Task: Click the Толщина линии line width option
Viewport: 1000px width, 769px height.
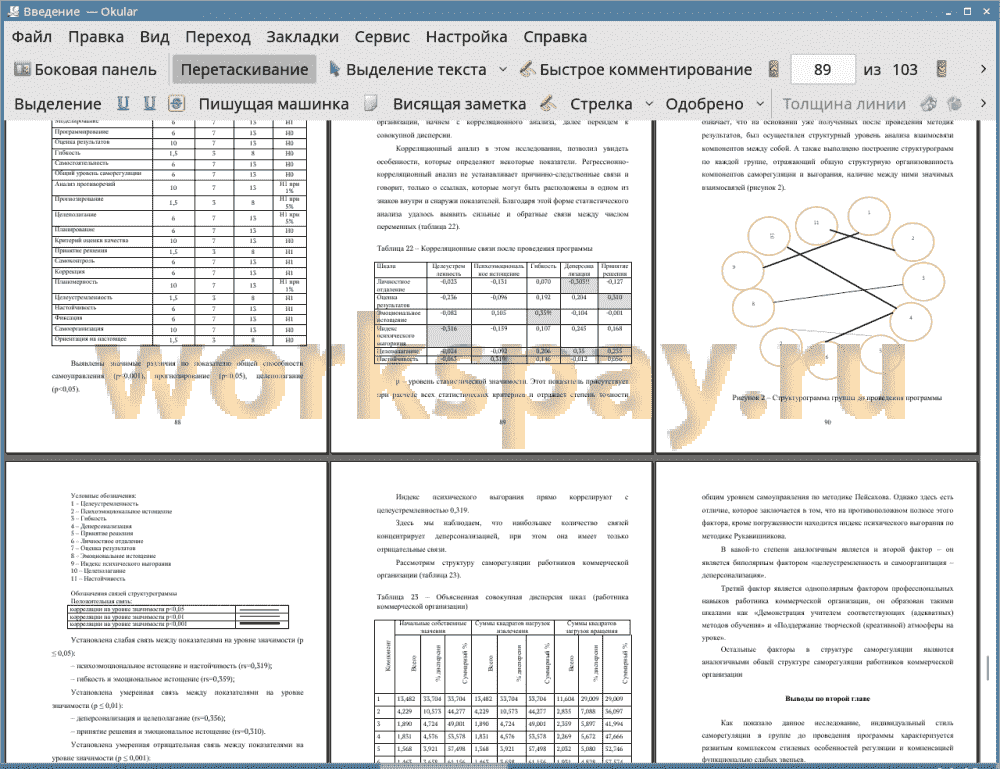Action: (844, 104)
